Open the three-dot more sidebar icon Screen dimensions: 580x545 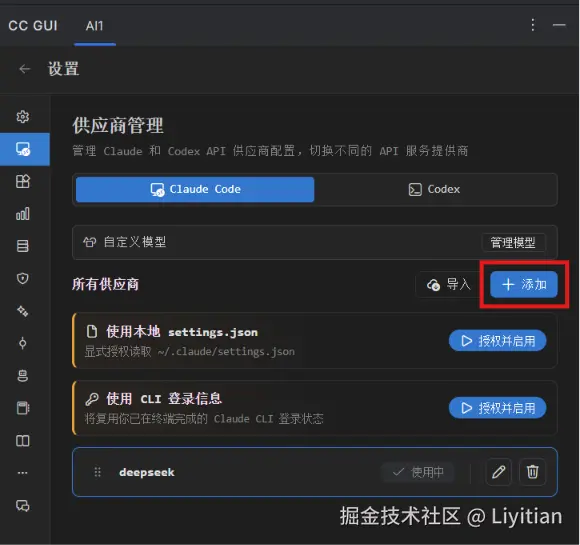(x=23, y=473)
